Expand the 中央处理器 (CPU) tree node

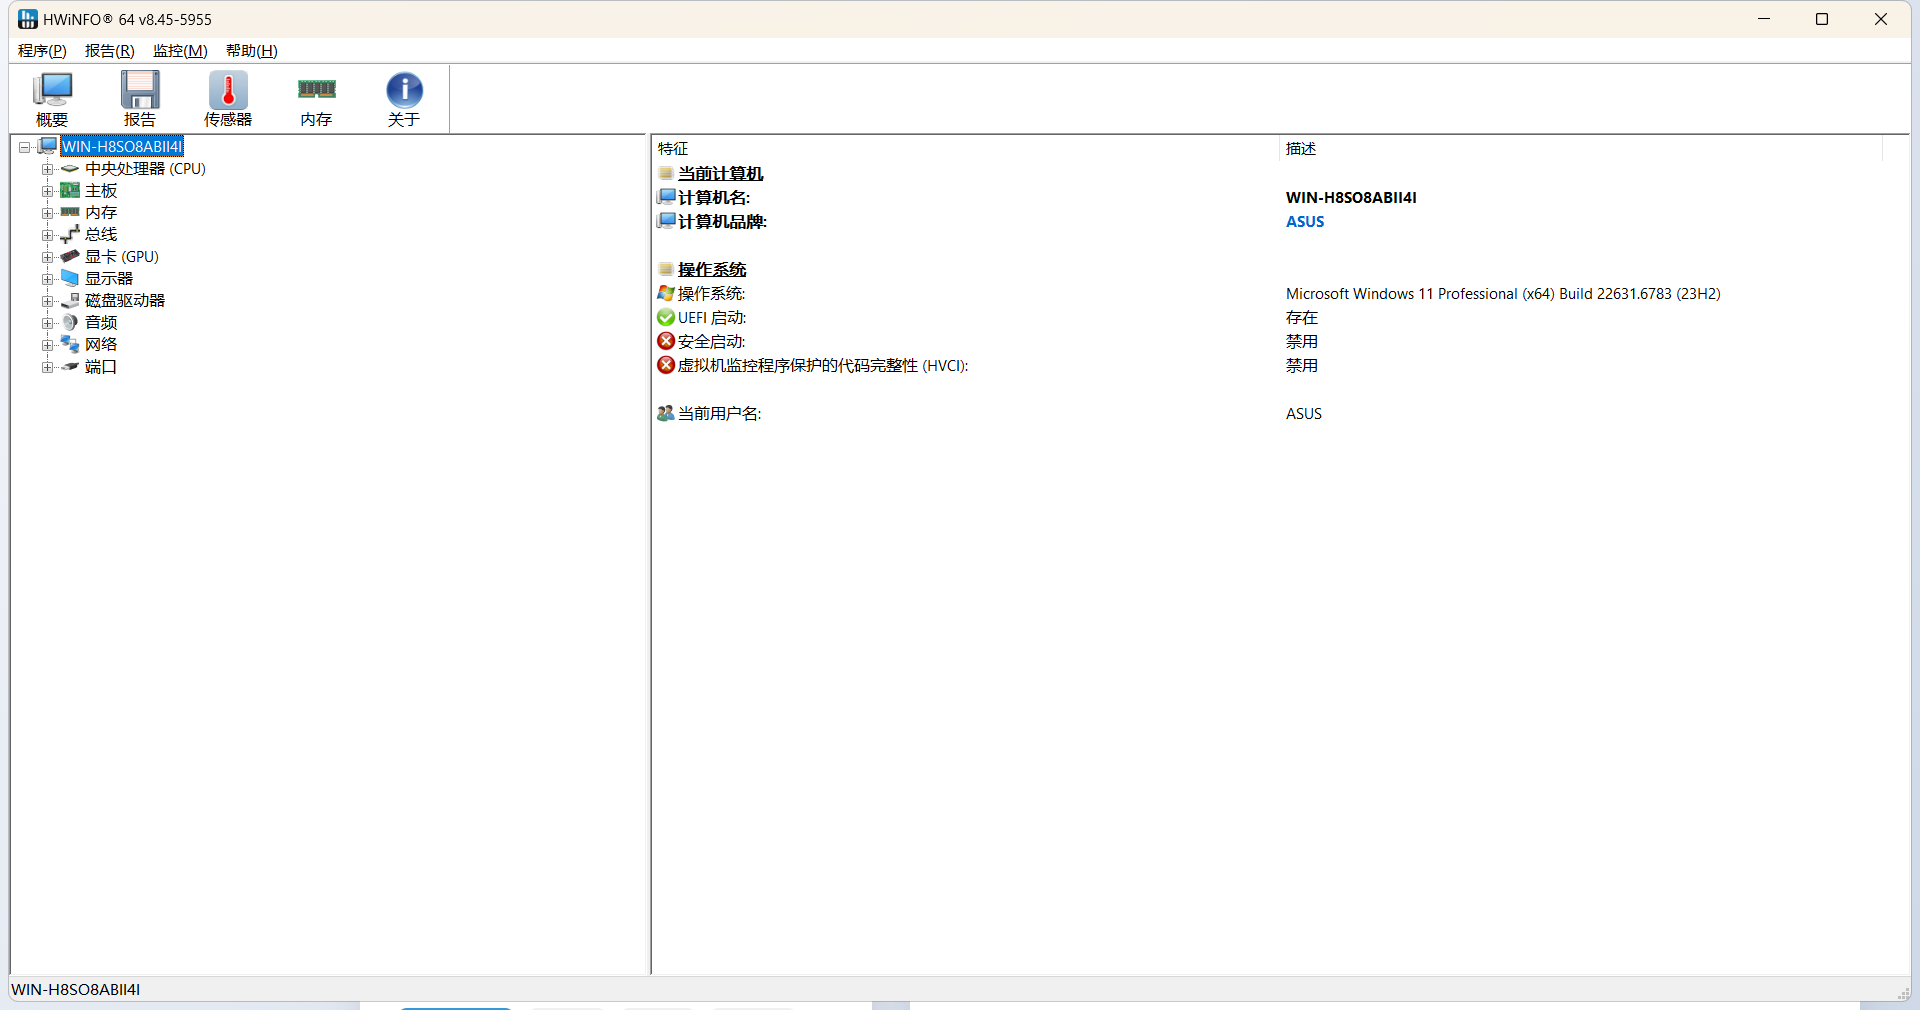click(x=47, y=169)
